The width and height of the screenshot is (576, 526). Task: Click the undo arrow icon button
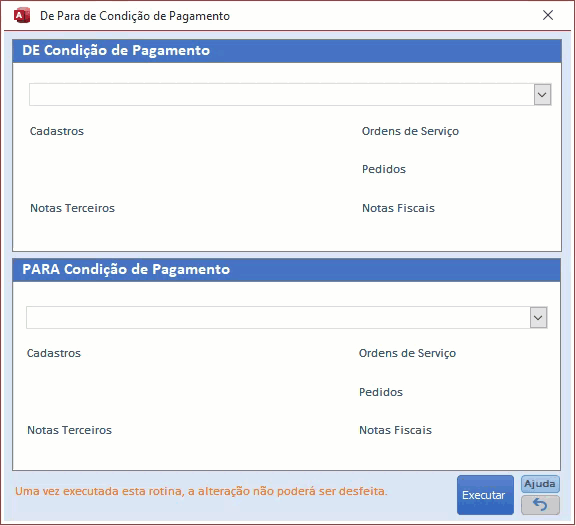540,505
